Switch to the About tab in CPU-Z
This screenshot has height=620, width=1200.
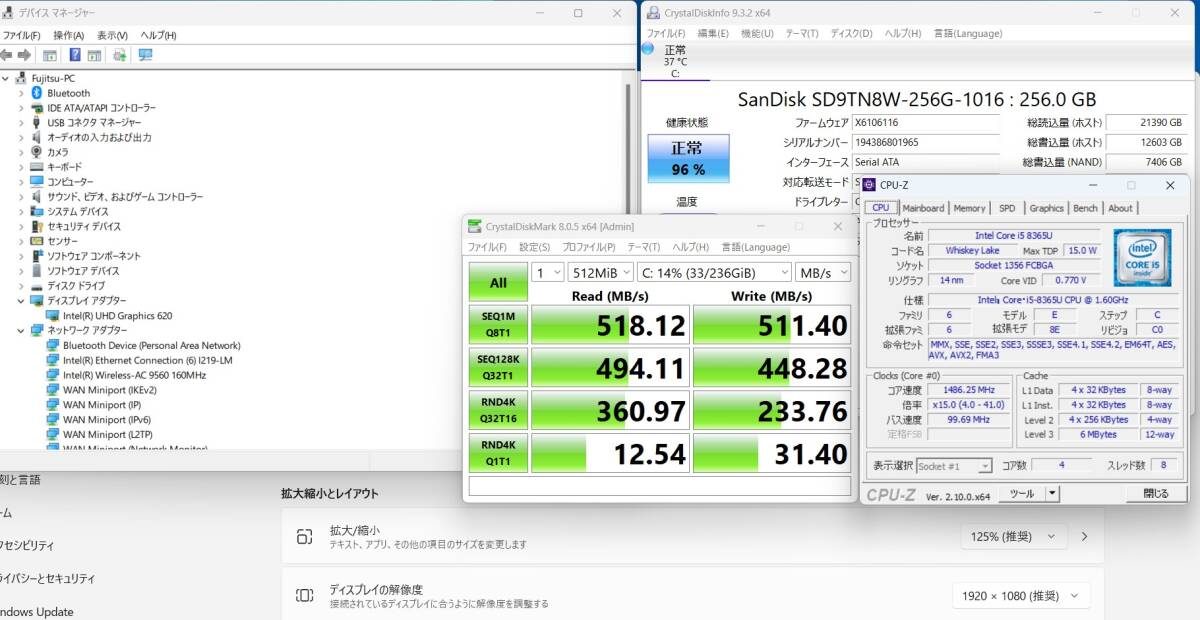click(x=1120, y=208)
